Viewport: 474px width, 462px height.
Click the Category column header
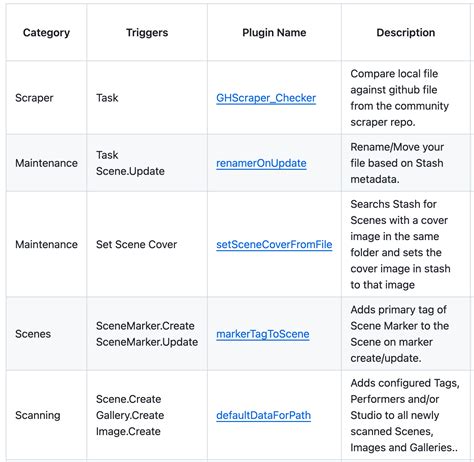46,33
